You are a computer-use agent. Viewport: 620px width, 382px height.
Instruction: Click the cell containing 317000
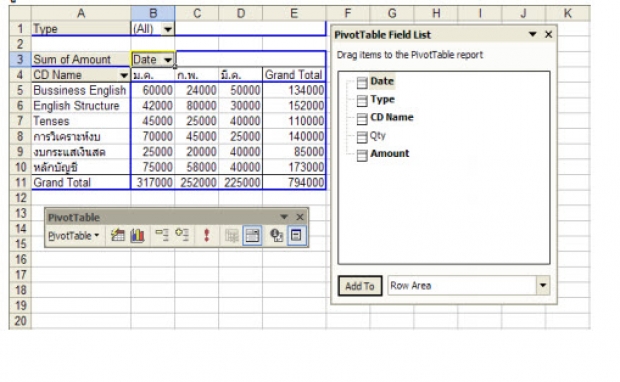click(x=153, y=182)
